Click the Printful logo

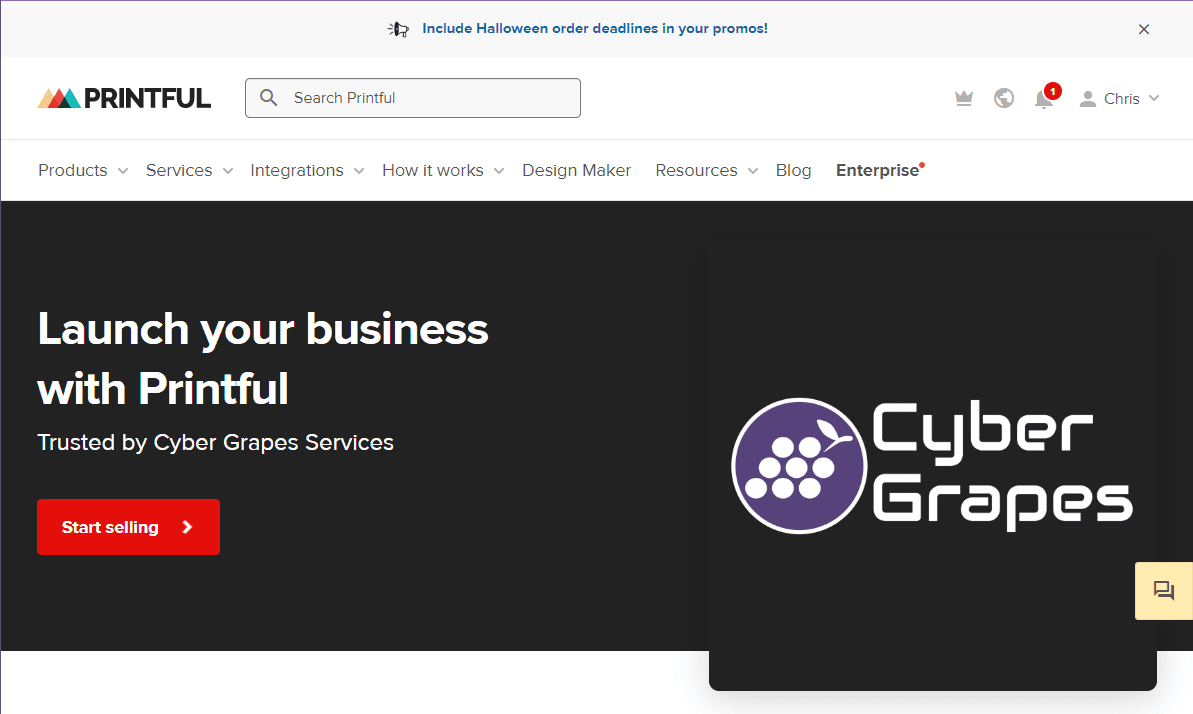click(124, 98)
